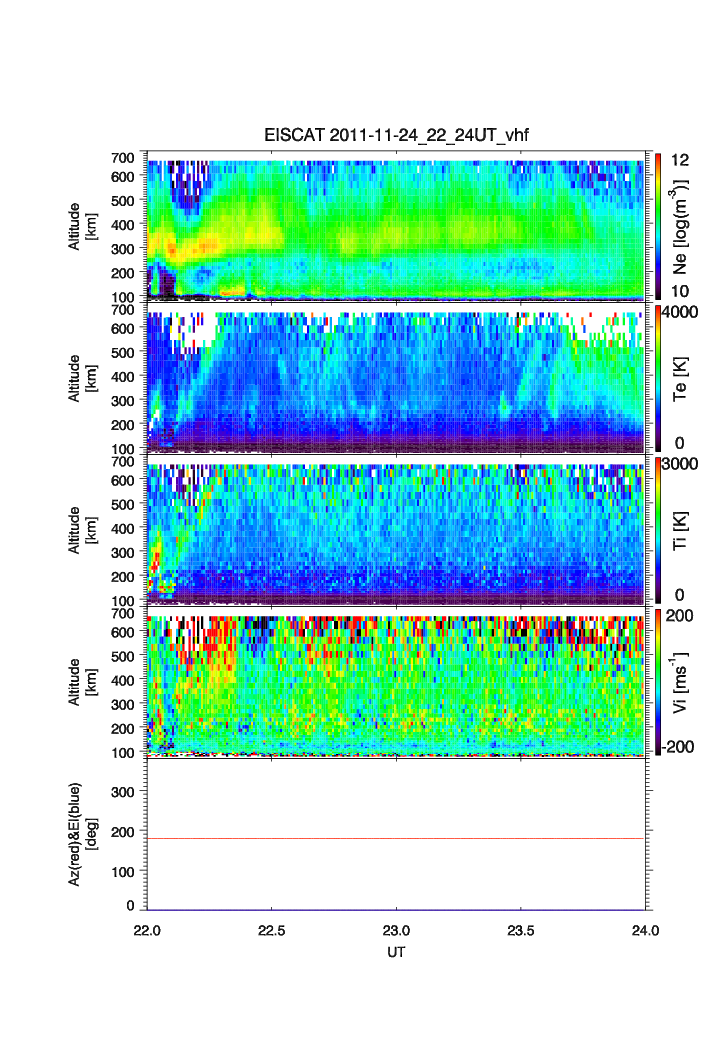Click the 3000 value on Ti colorbar
Screen dimensions: 708x1062
point(680,464)
